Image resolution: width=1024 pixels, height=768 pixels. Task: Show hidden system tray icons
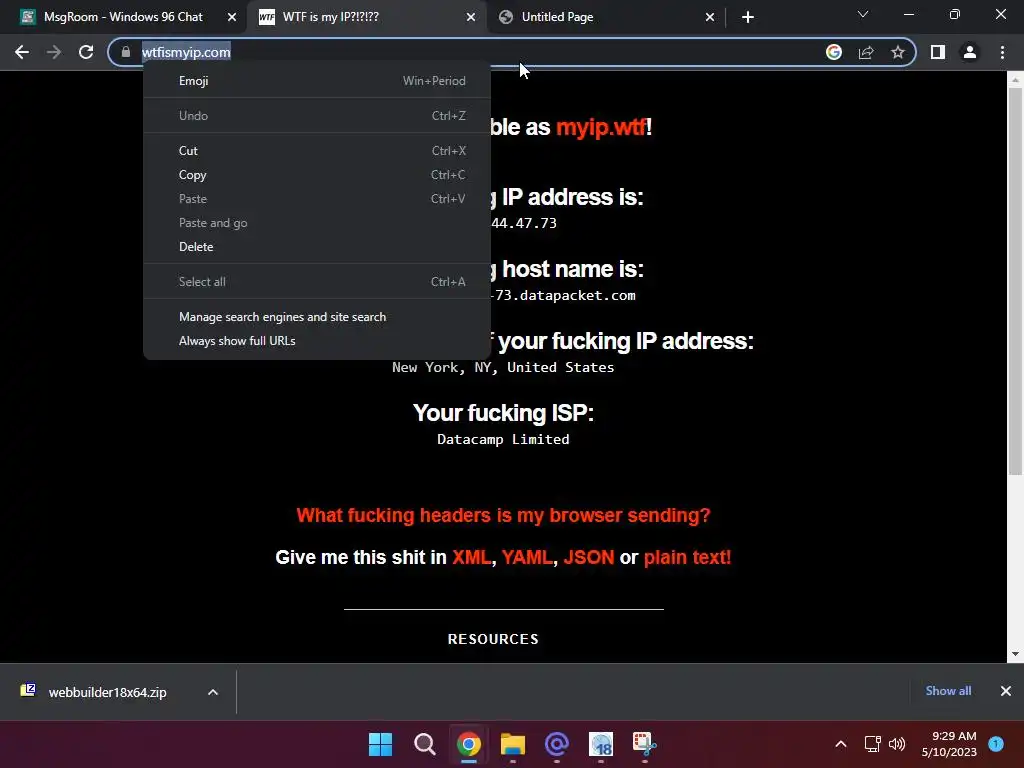pyautogui.click(x=841, y=744)
